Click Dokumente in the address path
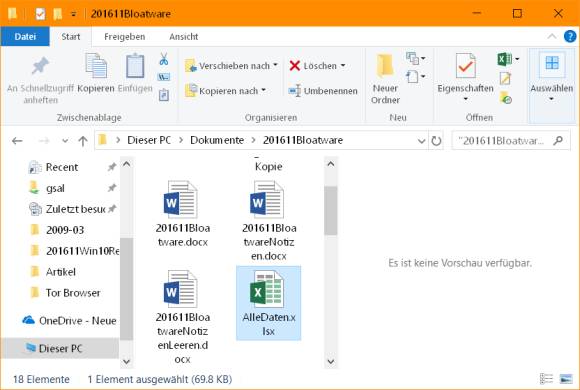 (x=217, y=140)
